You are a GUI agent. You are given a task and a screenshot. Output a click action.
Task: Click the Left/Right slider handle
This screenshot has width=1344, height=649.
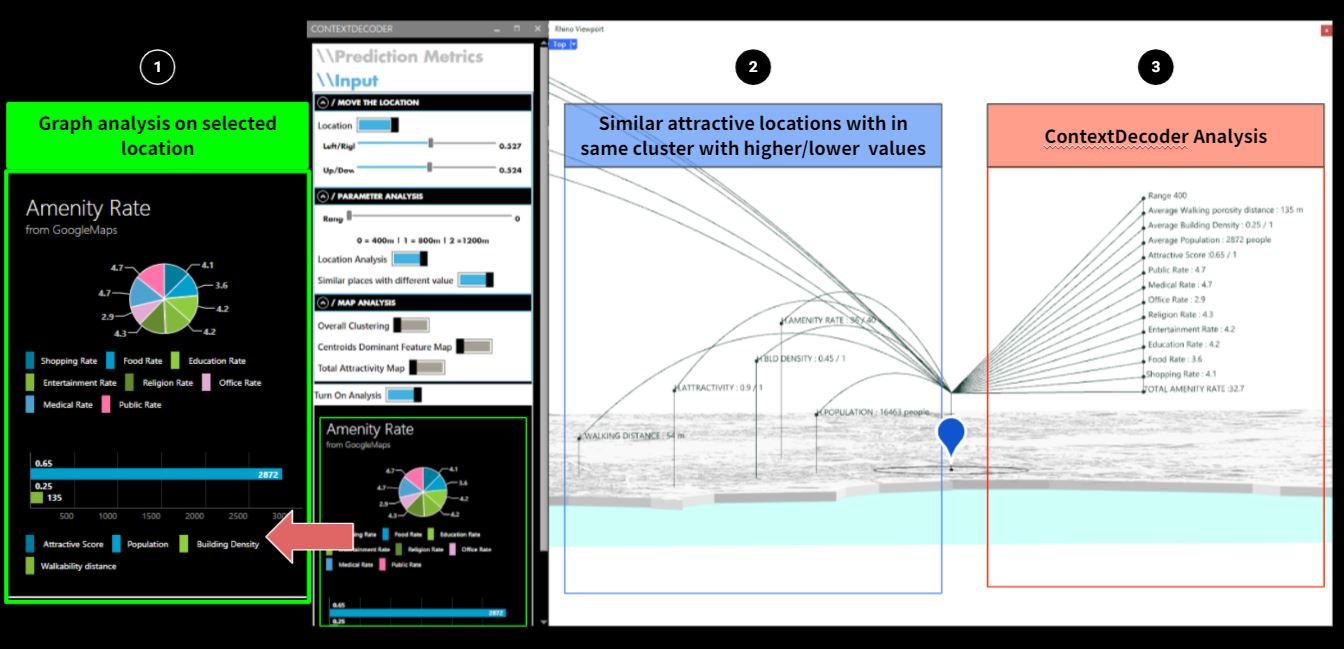click(x=431, y=145)
